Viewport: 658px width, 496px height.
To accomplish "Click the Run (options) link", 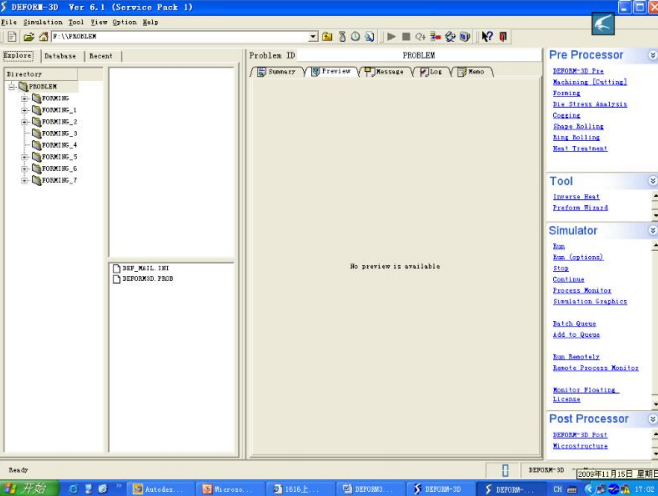I will 578,257.
